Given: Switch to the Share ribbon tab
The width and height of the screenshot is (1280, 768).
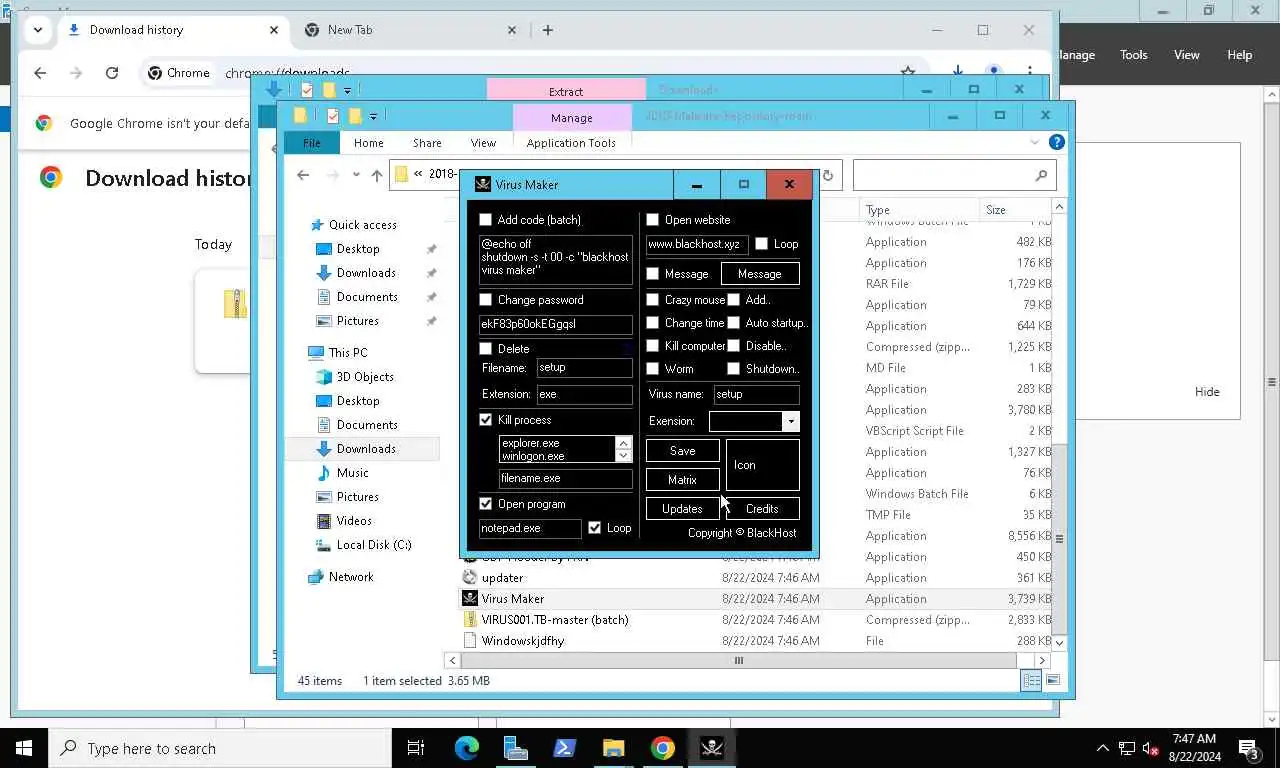Looking at the screenshot, I should pos(427,142).
